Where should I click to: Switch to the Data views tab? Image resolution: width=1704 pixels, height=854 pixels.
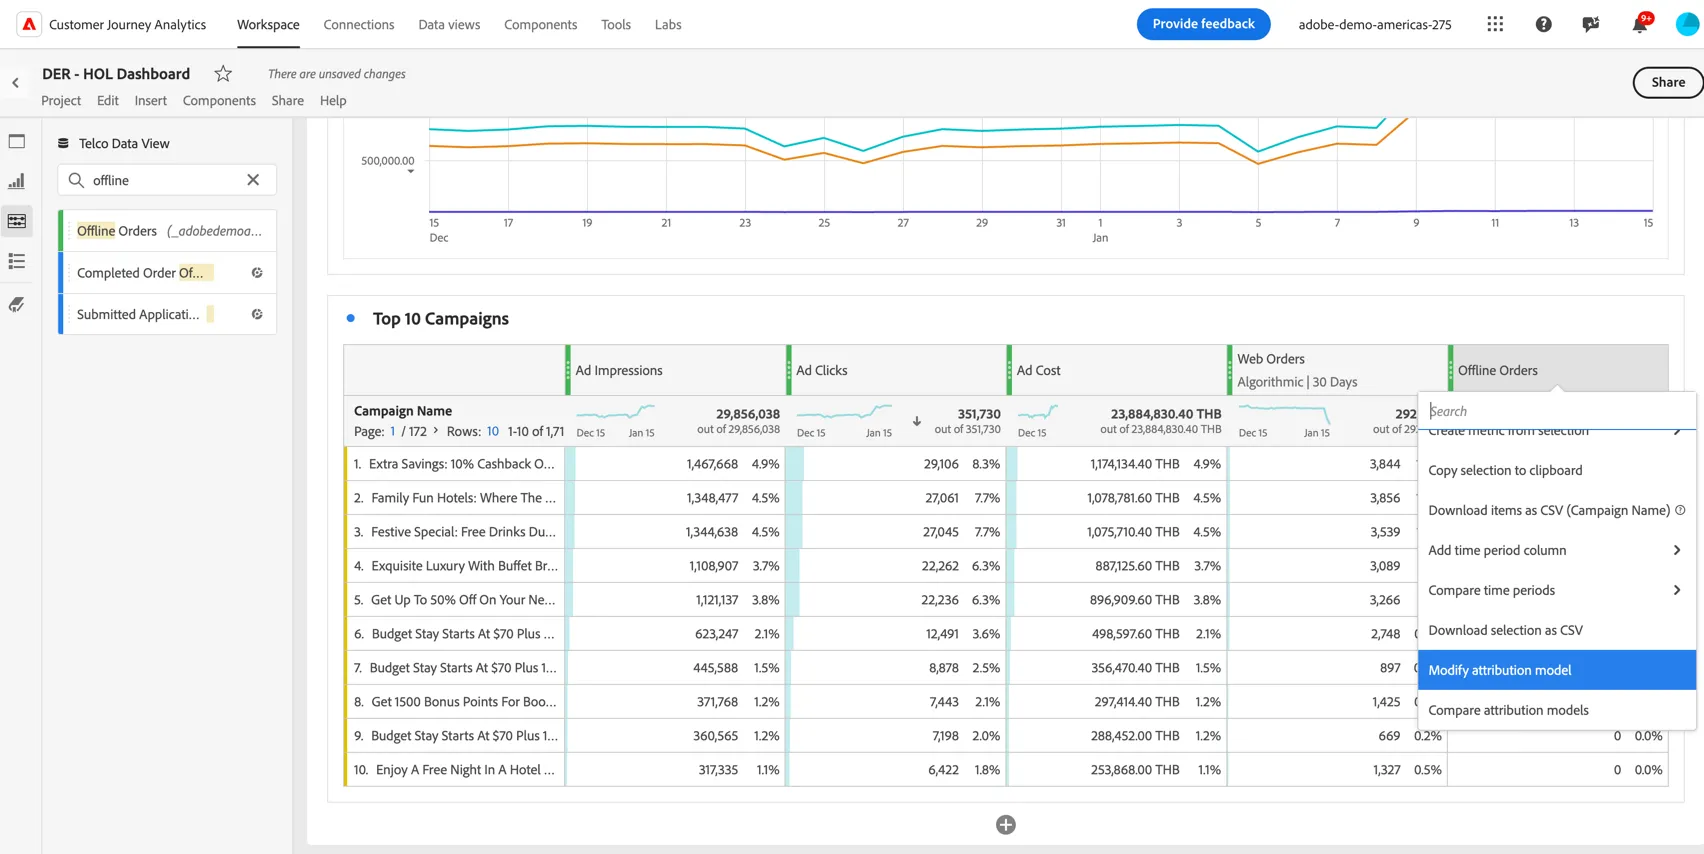pyautogui.click(x=449, y=24)
